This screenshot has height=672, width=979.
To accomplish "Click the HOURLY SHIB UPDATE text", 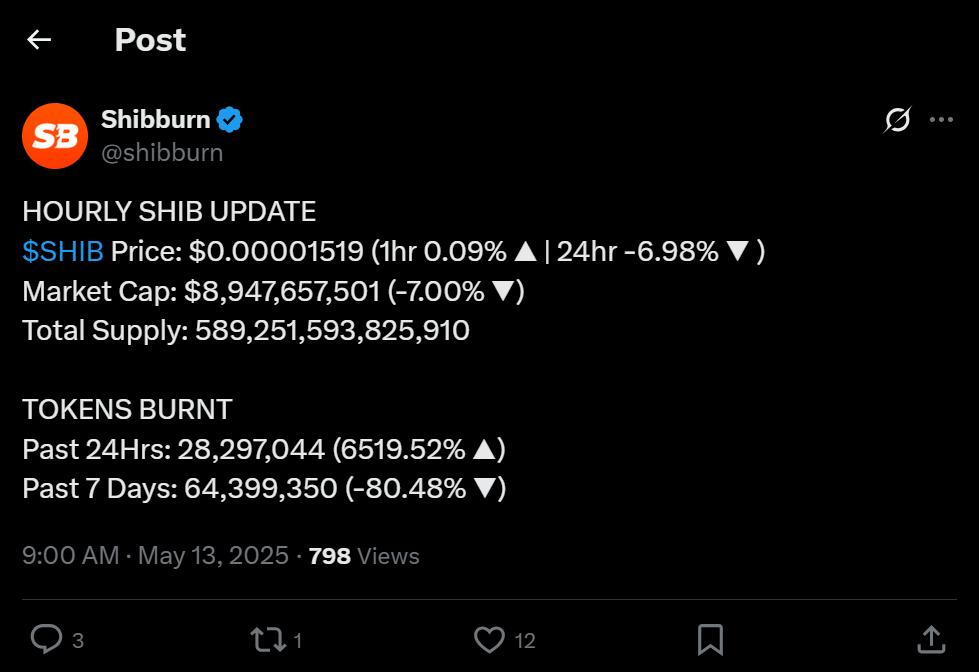I will tap(169, 212).
